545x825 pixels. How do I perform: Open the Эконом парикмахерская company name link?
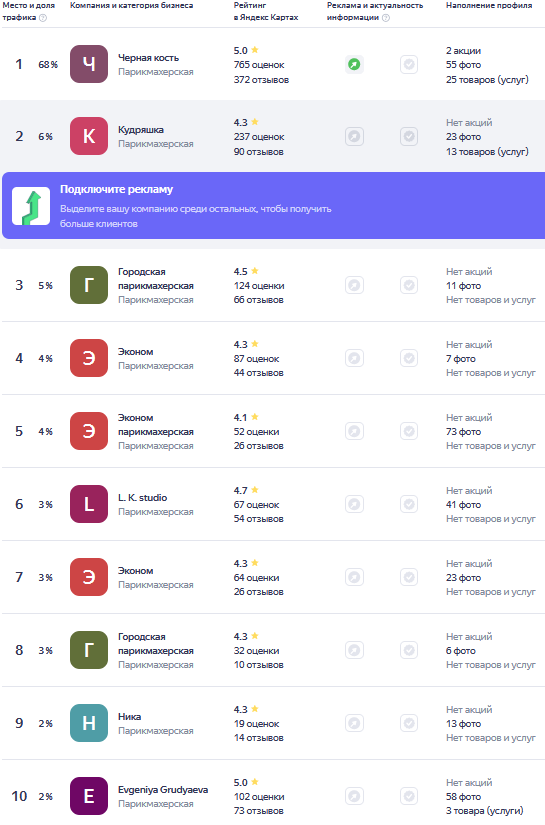156,425
